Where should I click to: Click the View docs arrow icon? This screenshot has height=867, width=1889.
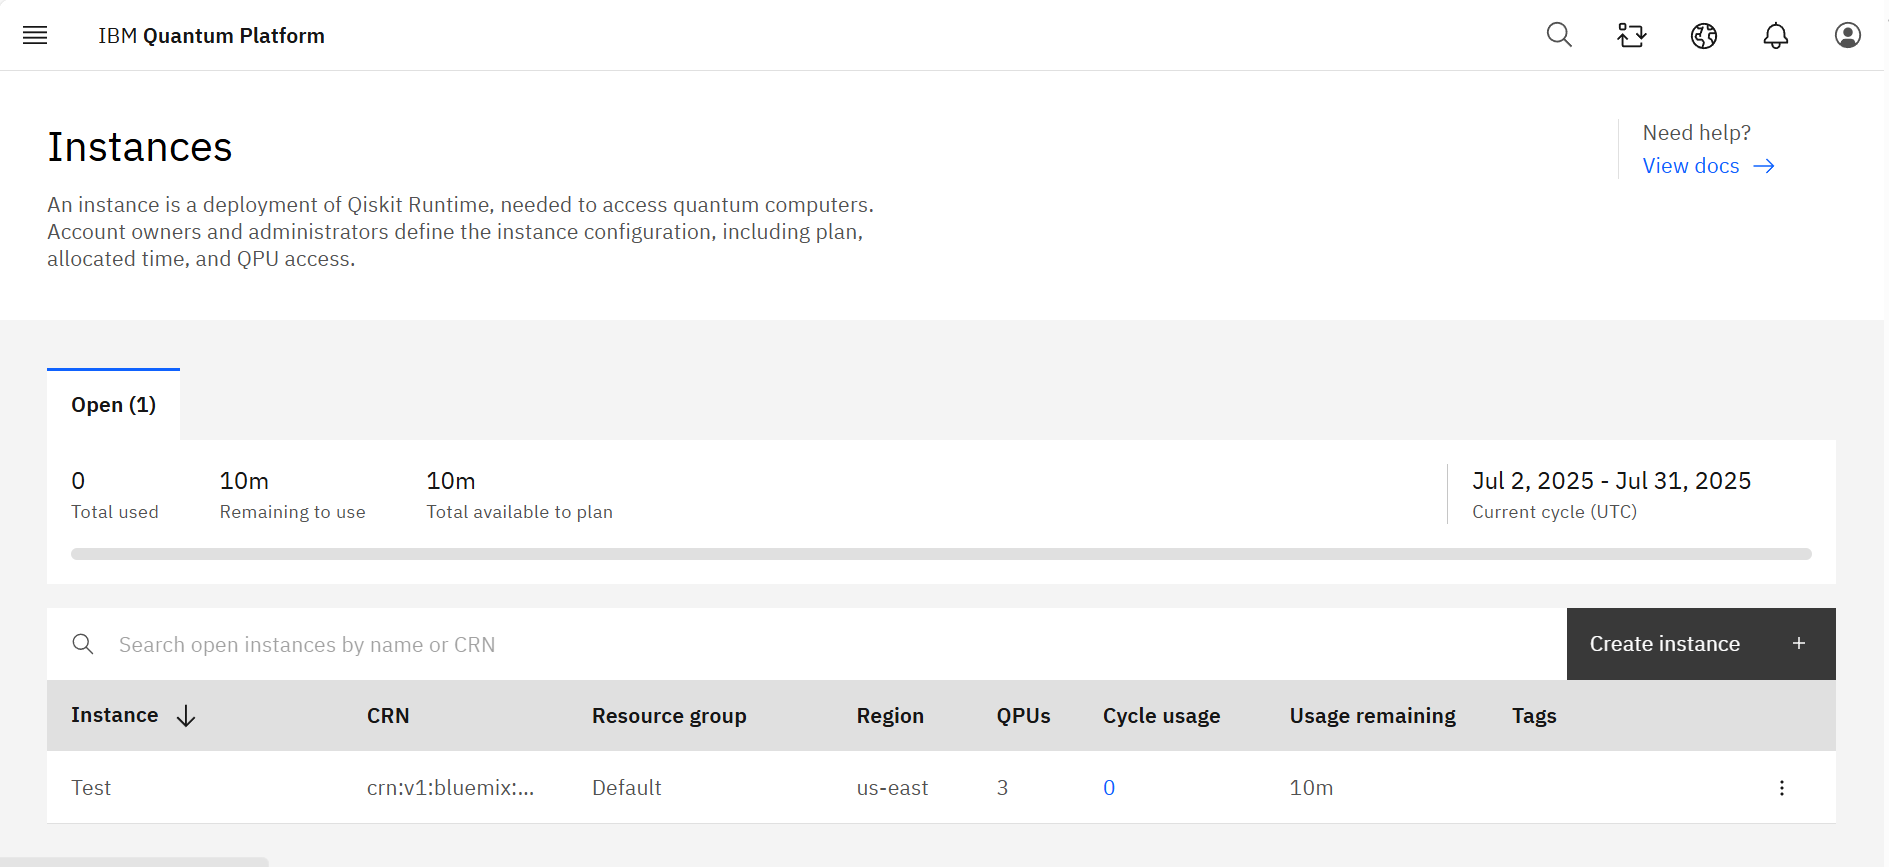[1764, 166]
